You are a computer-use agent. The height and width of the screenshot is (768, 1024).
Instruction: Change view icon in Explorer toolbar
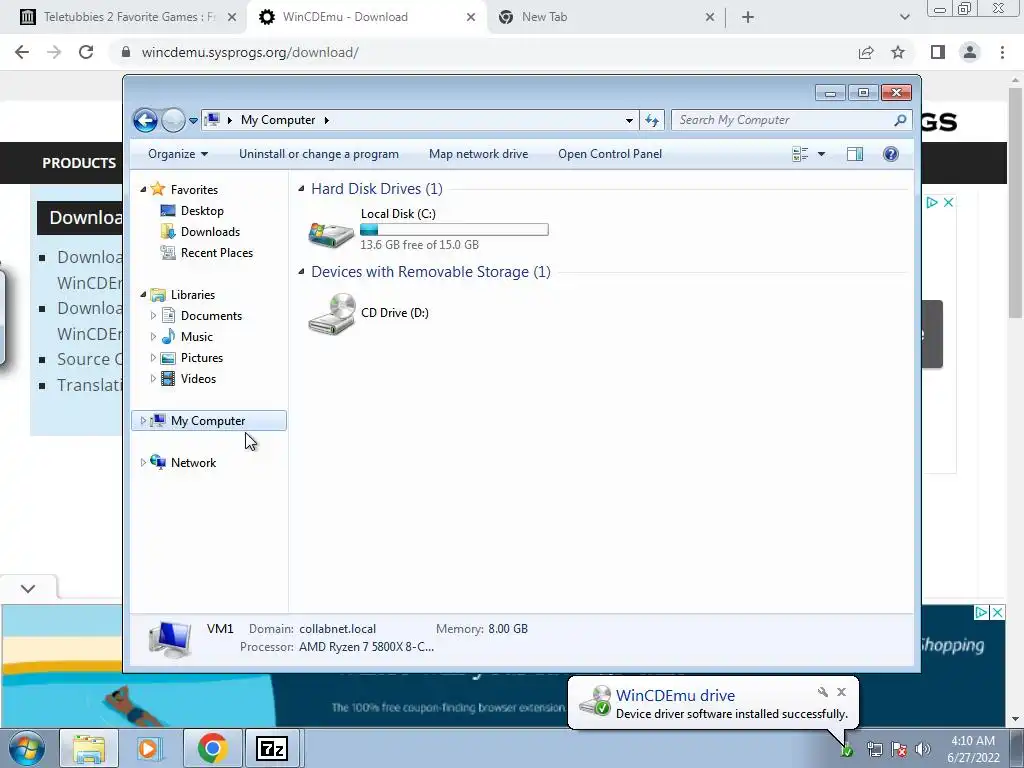(x=800, y=154)
